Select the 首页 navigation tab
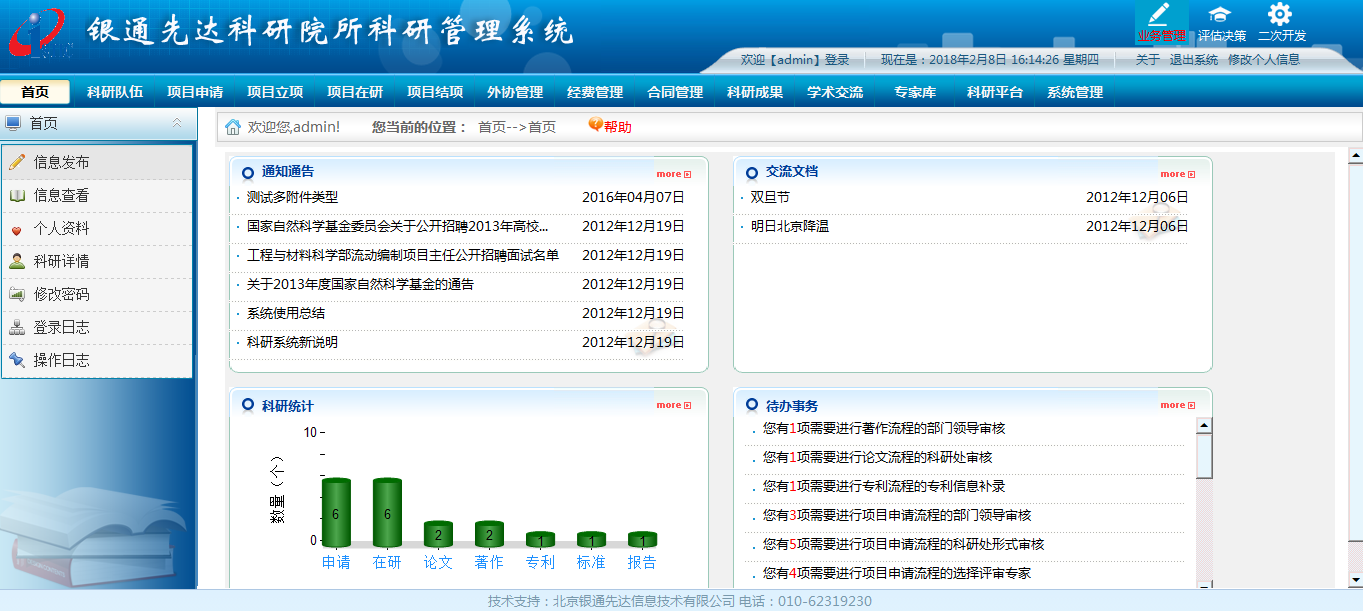 [35, 92]
